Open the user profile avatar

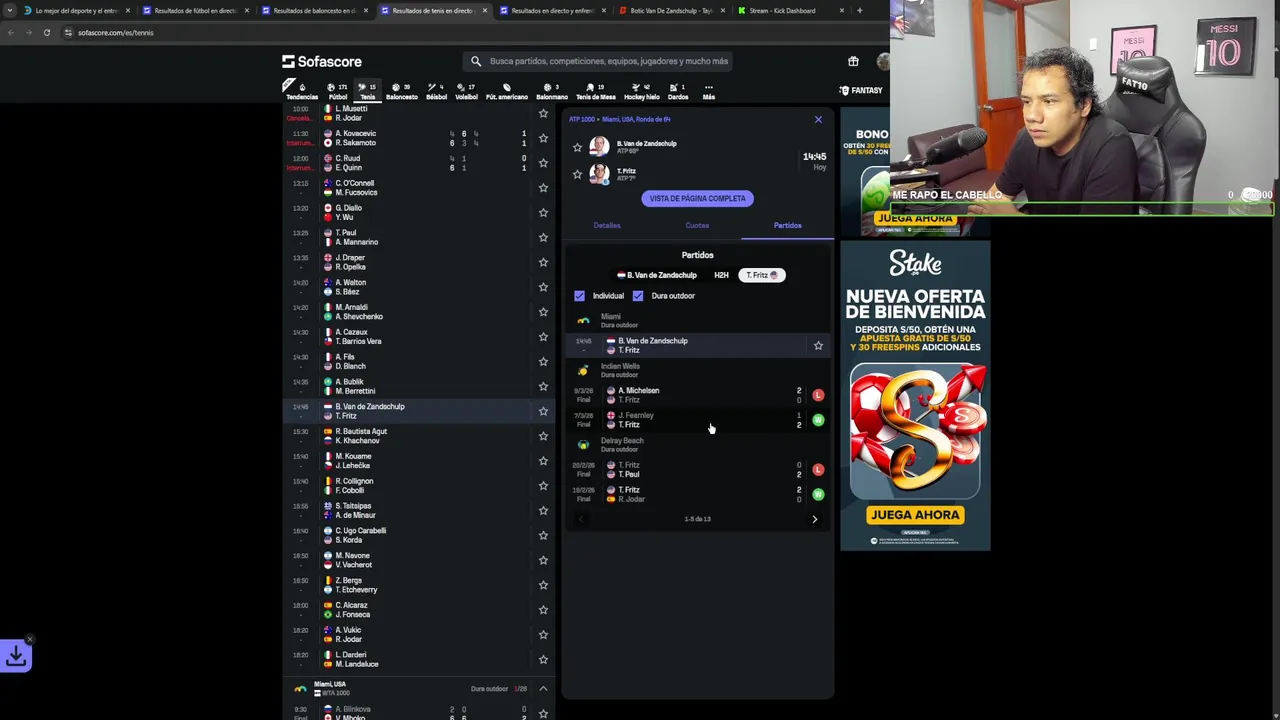[883, 62]
